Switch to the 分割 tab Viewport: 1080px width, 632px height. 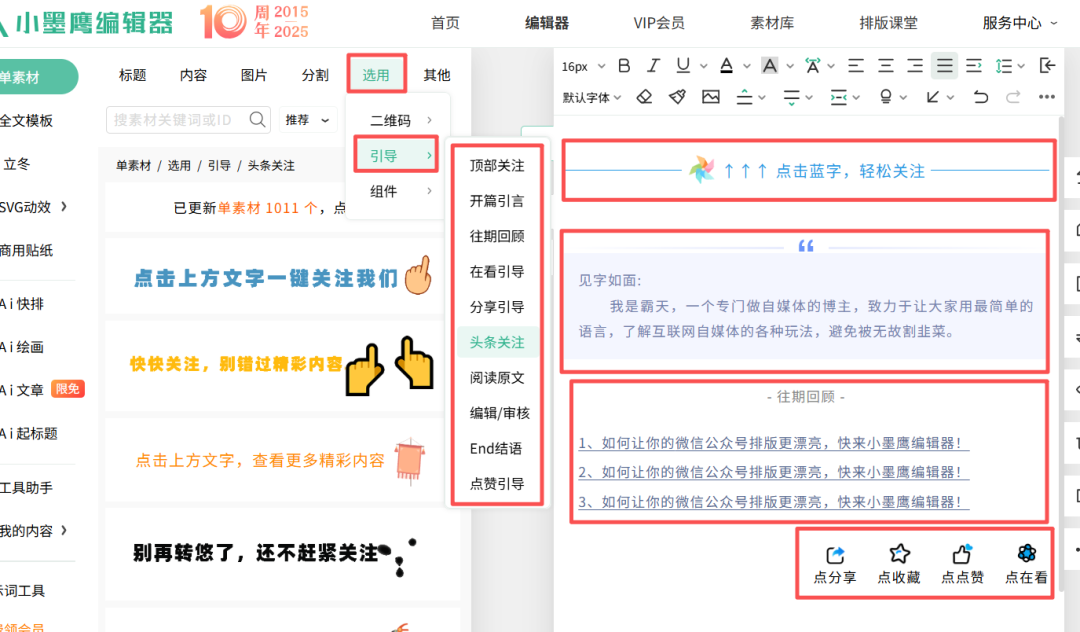coord(315,75)
